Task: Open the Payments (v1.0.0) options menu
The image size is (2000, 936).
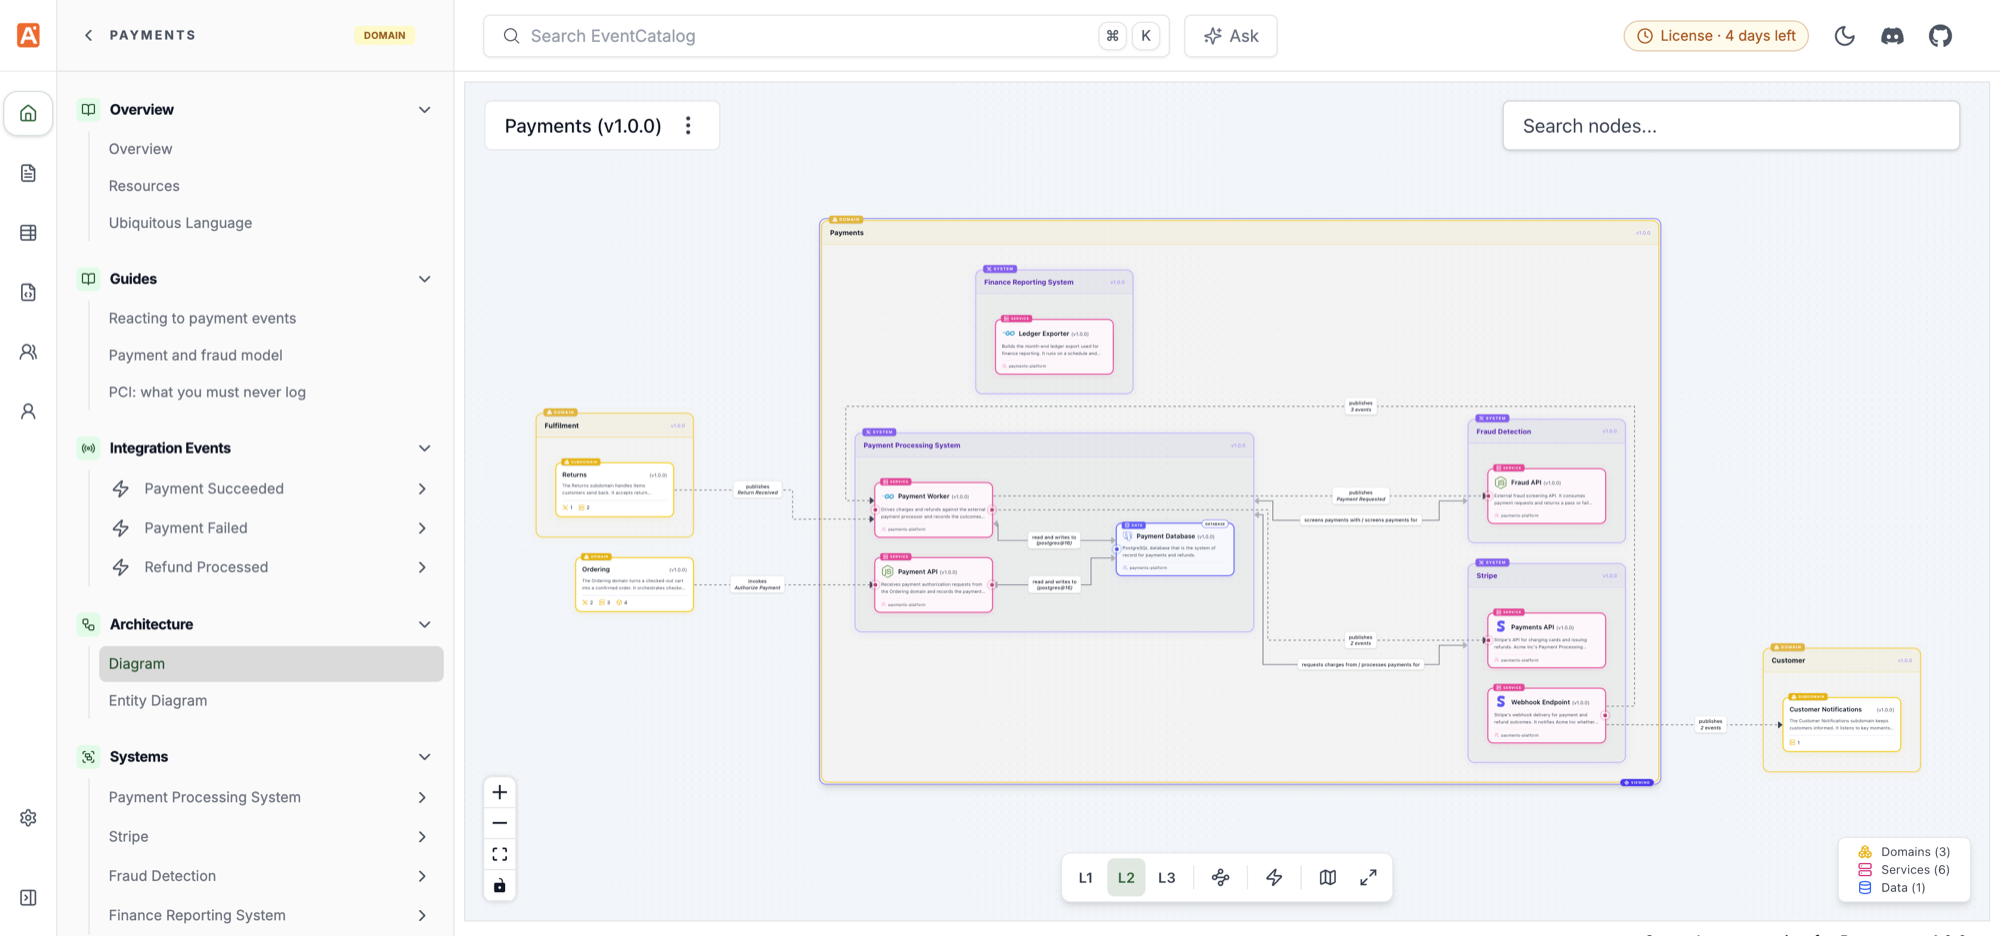Action: point(688,126)
